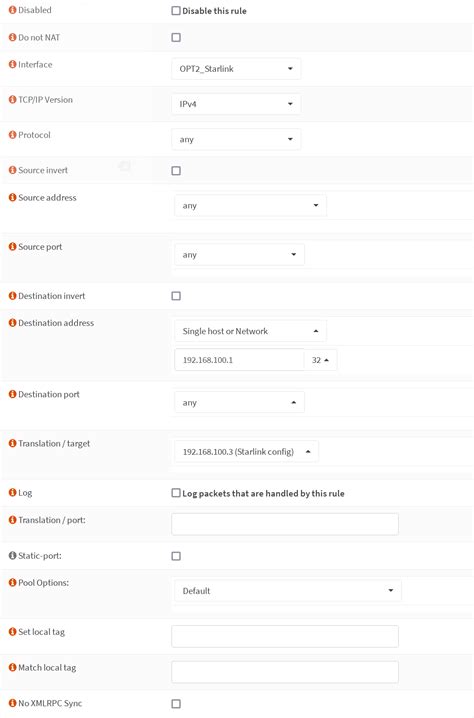The height and width of the screenshot is (718, 474).
Task: Tick the Do not NAT checkbox
Action: (x=176, y=38)
